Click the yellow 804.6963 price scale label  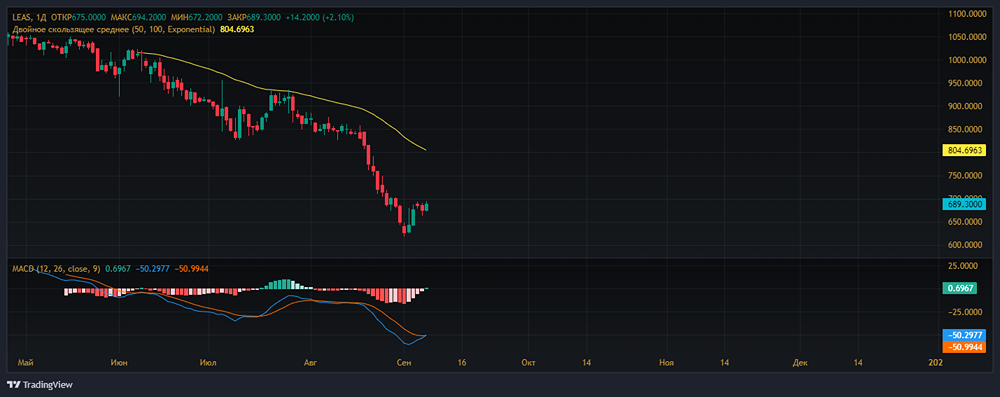[x=963, y=151]
